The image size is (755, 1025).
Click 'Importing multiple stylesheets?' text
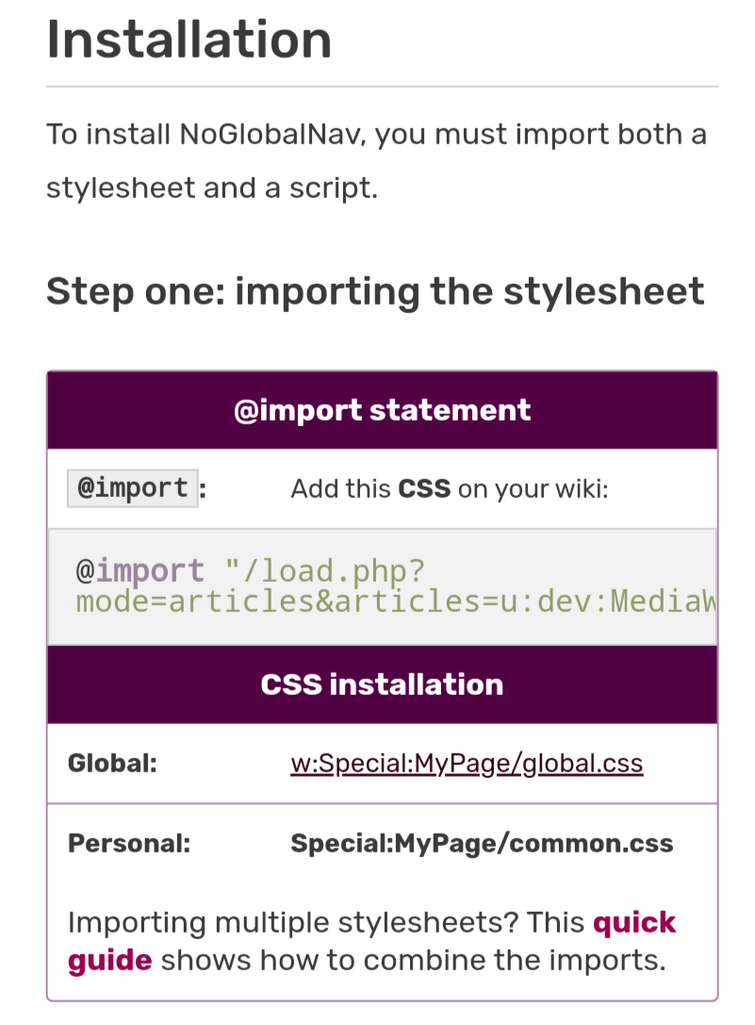[294, 923]
